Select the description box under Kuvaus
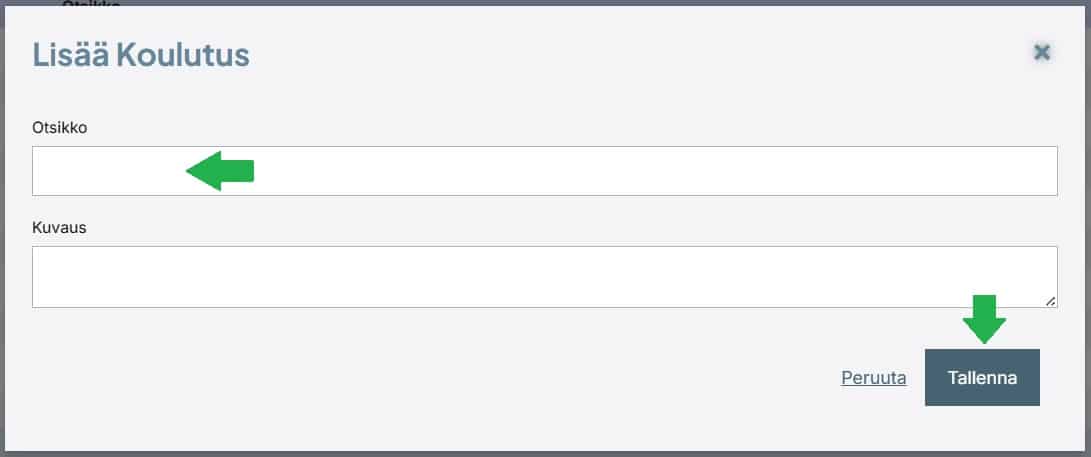The height and width of the screenshot is (457, 1091). 544,276
